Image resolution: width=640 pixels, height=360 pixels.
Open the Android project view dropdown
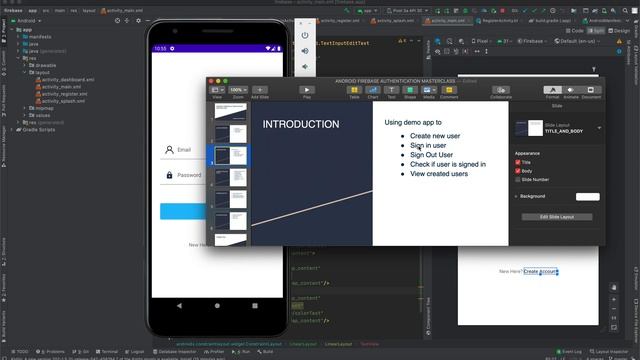click(26, 21)
